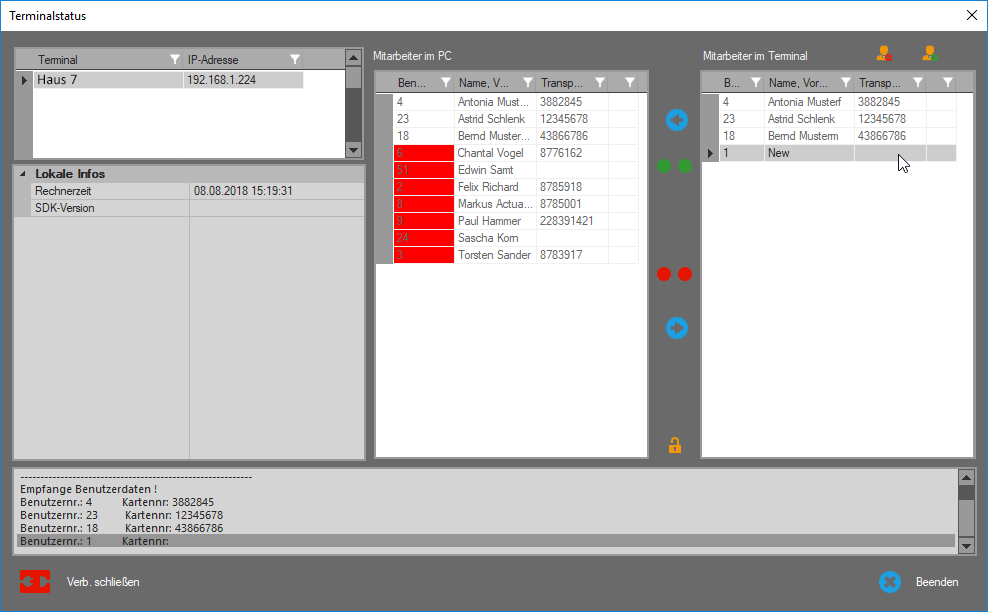Click the blue X Beenden icon
This screenshot has width=988, height=612.
pyautogui.click(x=890, y=582)
